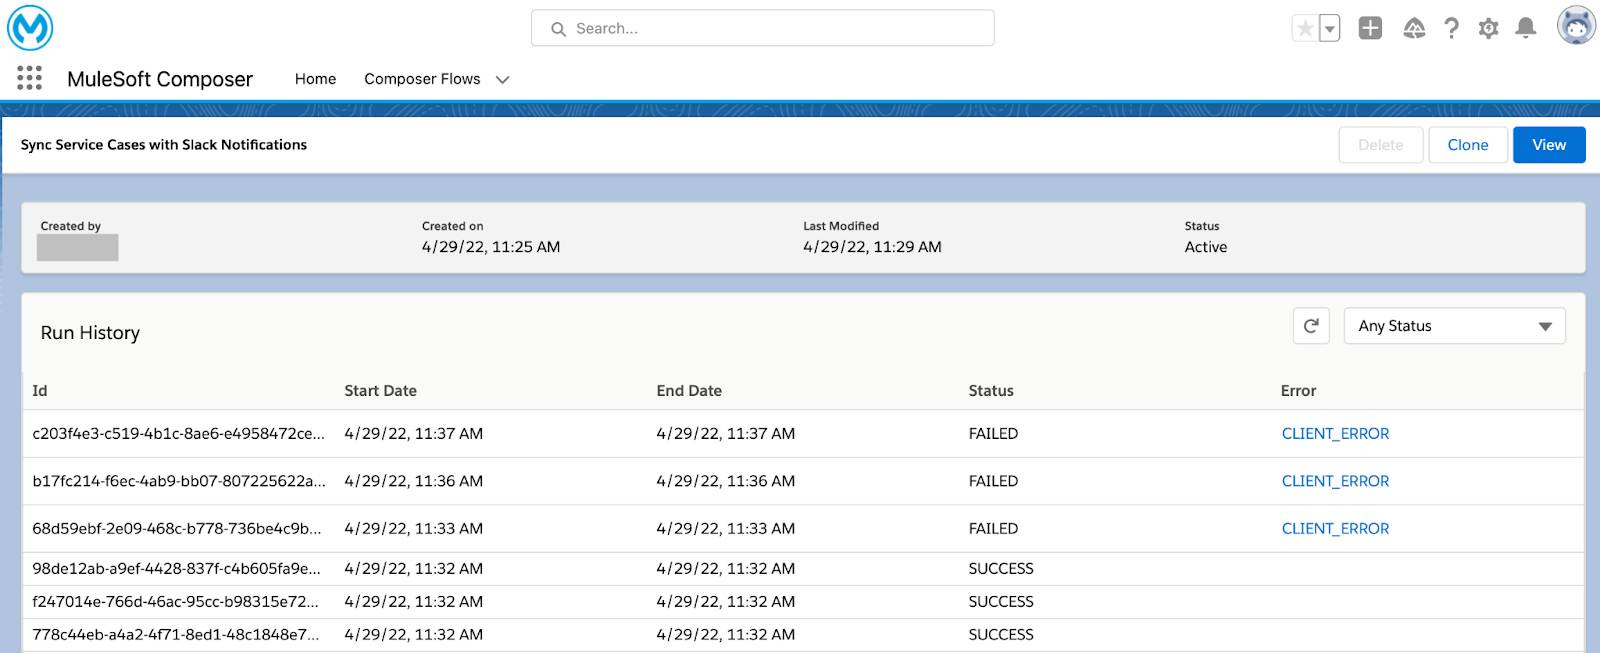Click the Favorites star icon
The height and width of the screenshot is (653, 1600).
pos(1305,28)
